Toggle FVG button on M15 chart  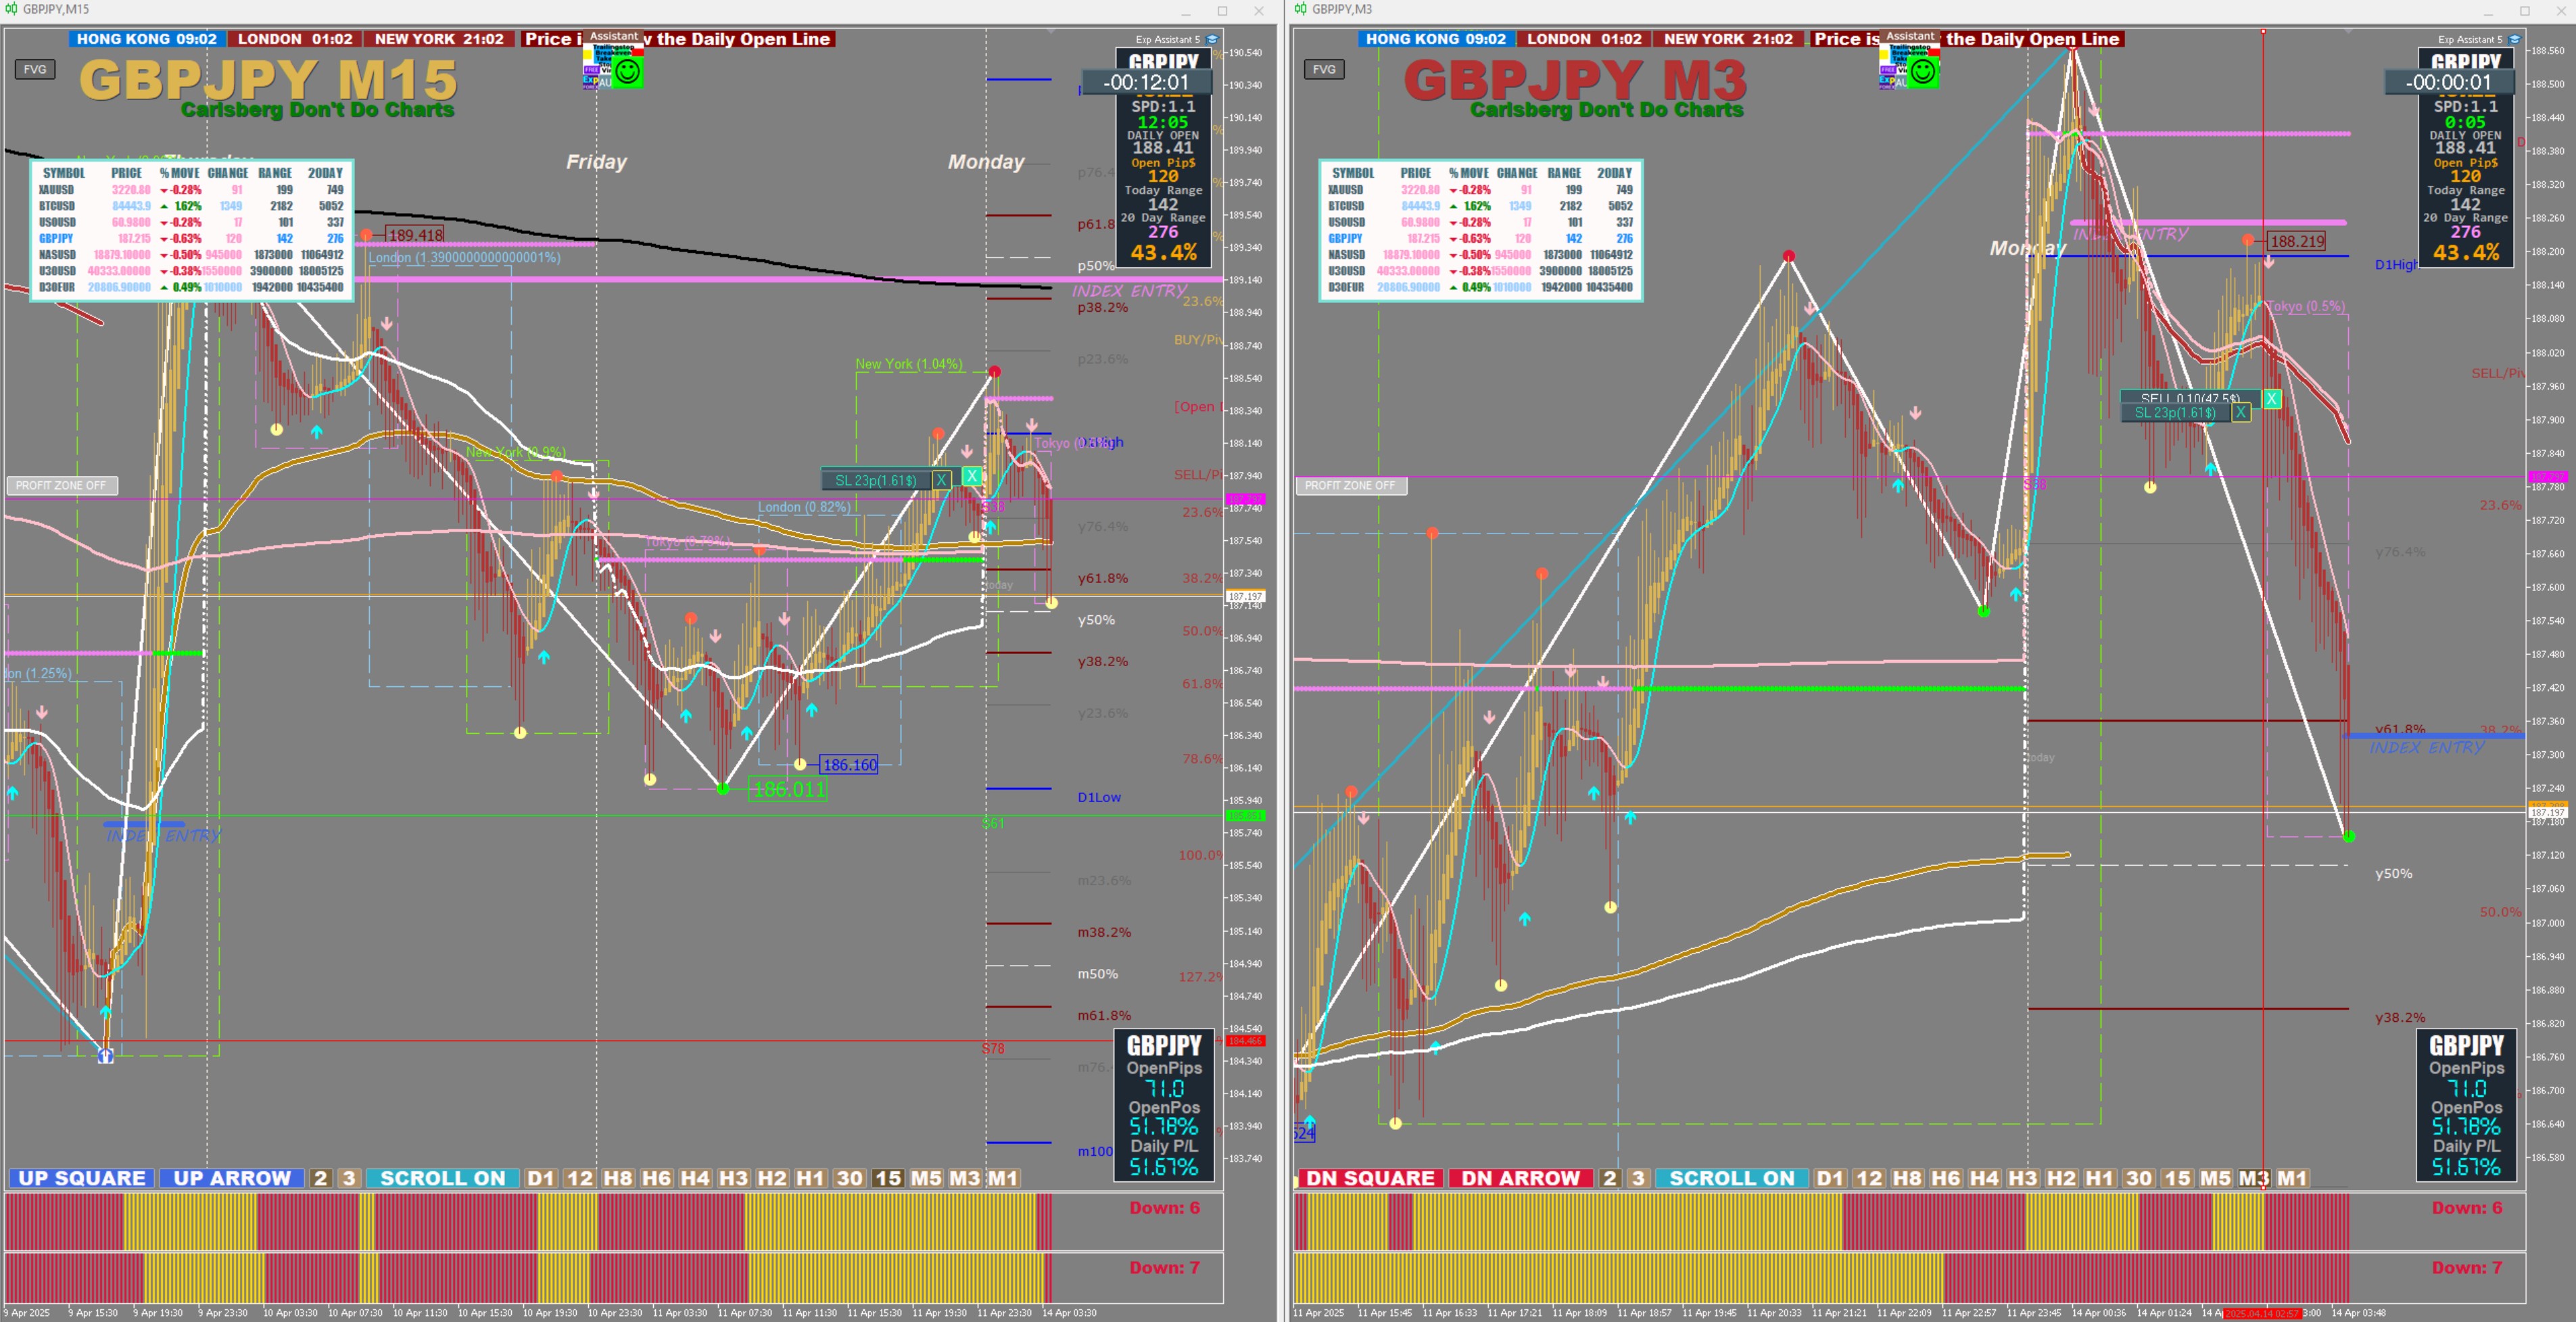tap(35, 69)
